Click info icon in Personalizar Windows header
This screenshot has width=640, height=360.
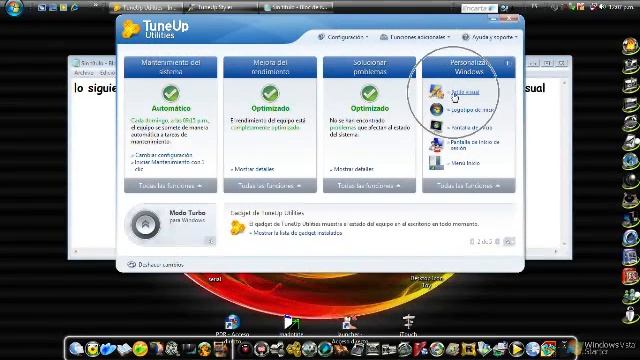[507, 63]
